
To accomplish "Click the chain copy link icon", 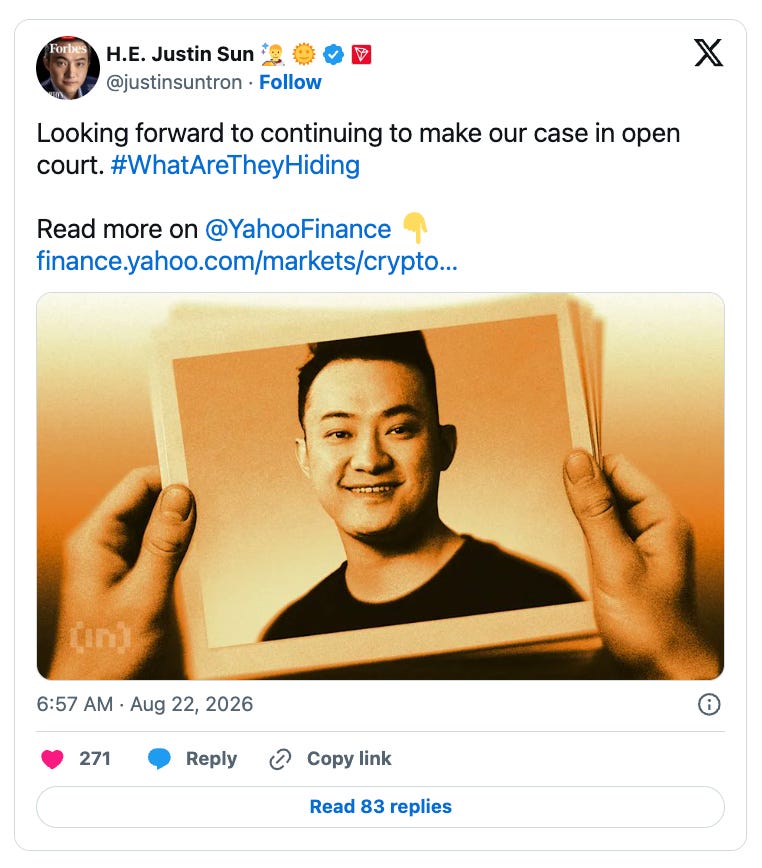I will 280,759.
